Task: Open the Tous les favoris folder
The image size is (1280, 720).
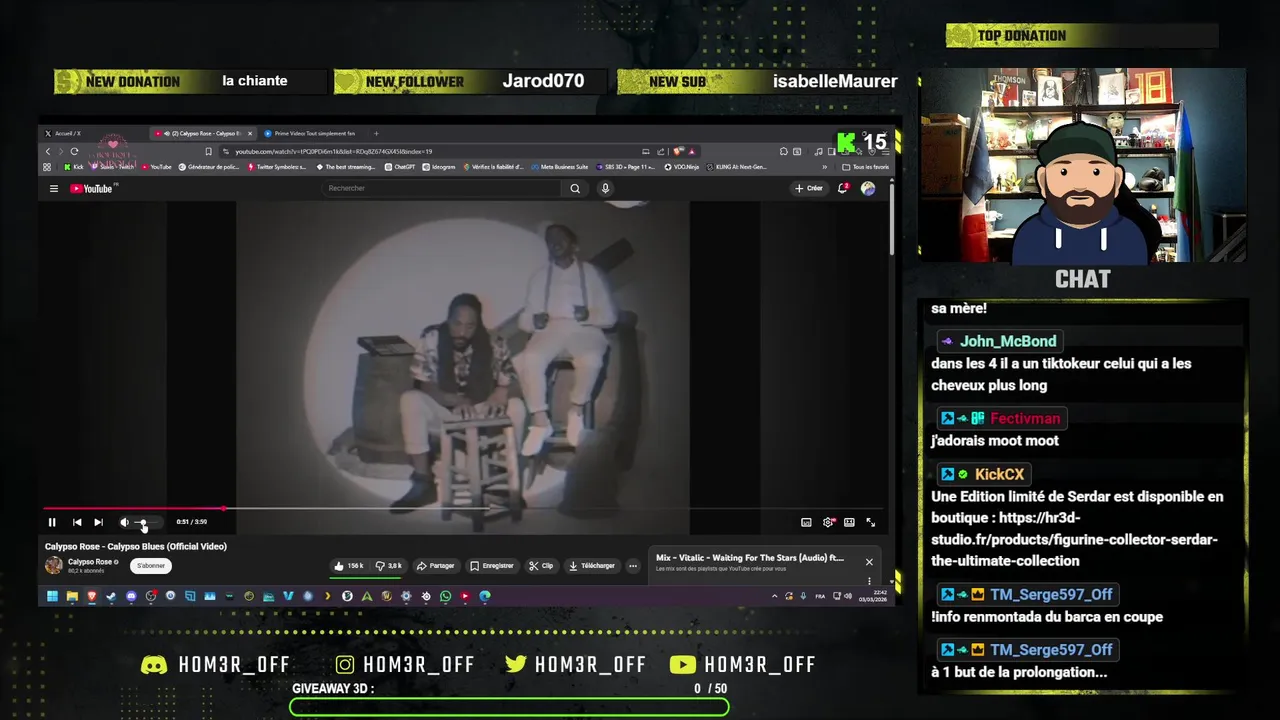Action: tap(866, 167)
